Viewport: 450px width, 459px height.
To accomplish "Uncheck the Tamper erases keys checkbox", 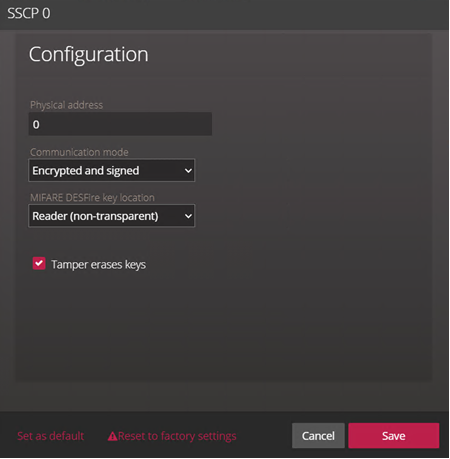I will 39,263.
